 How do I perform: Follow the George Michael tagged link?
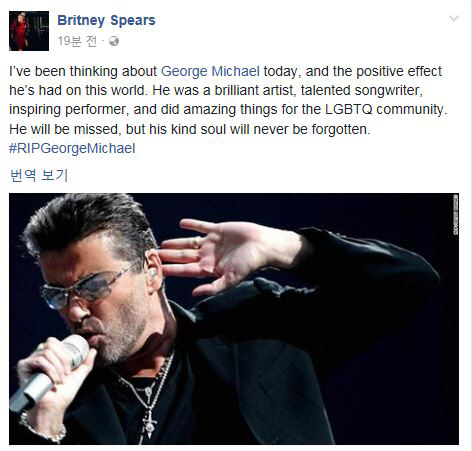click(210, 71)
